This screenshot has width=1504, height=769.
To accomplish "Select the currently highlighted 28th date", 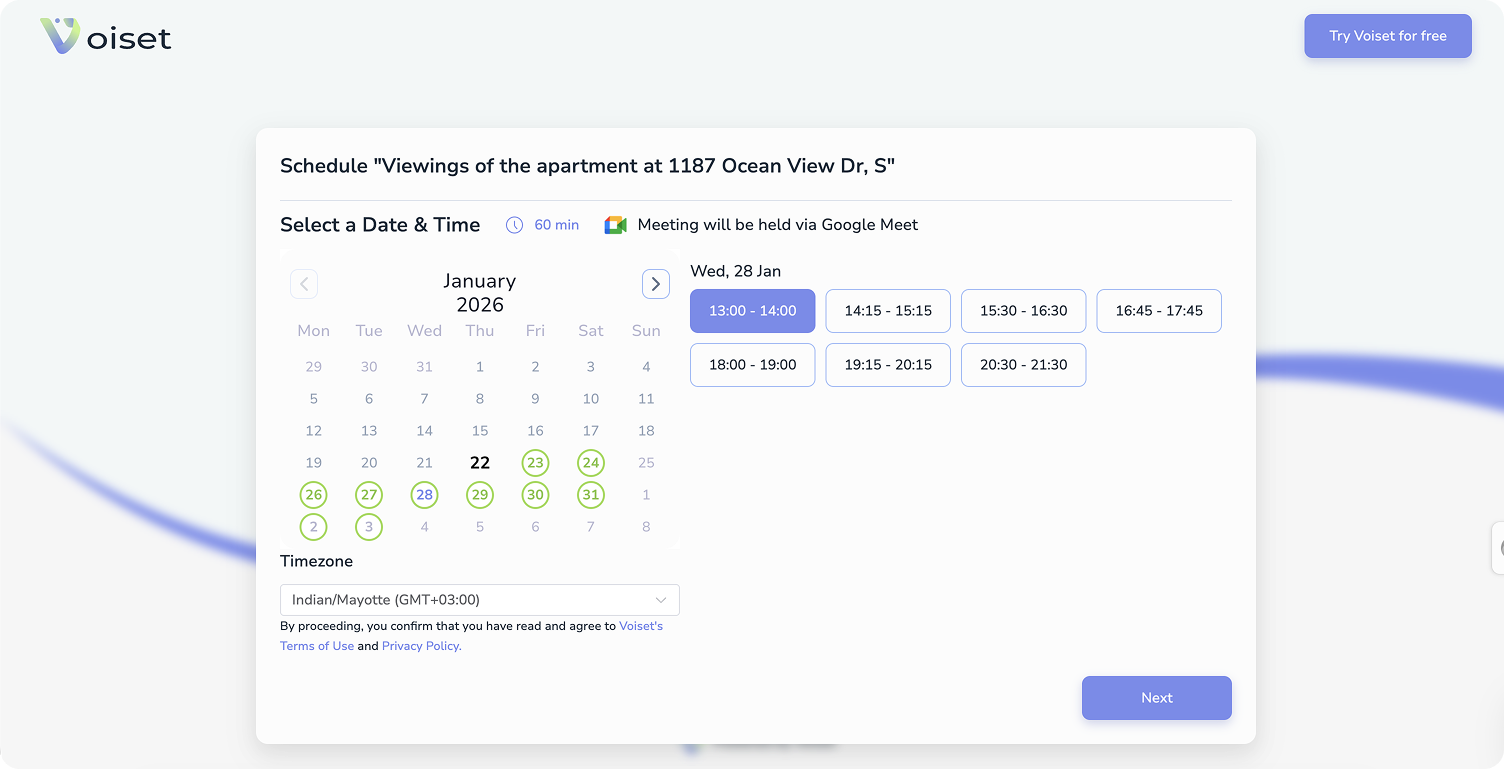I will [x=424, y=495].
